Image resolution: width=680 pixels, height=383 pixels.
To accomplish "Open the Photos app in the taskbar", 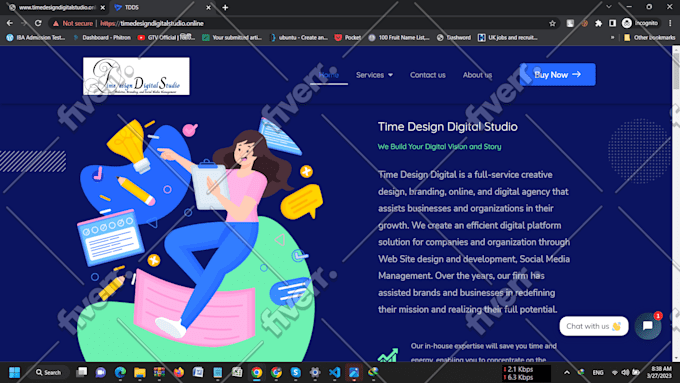I will (354, 373).
